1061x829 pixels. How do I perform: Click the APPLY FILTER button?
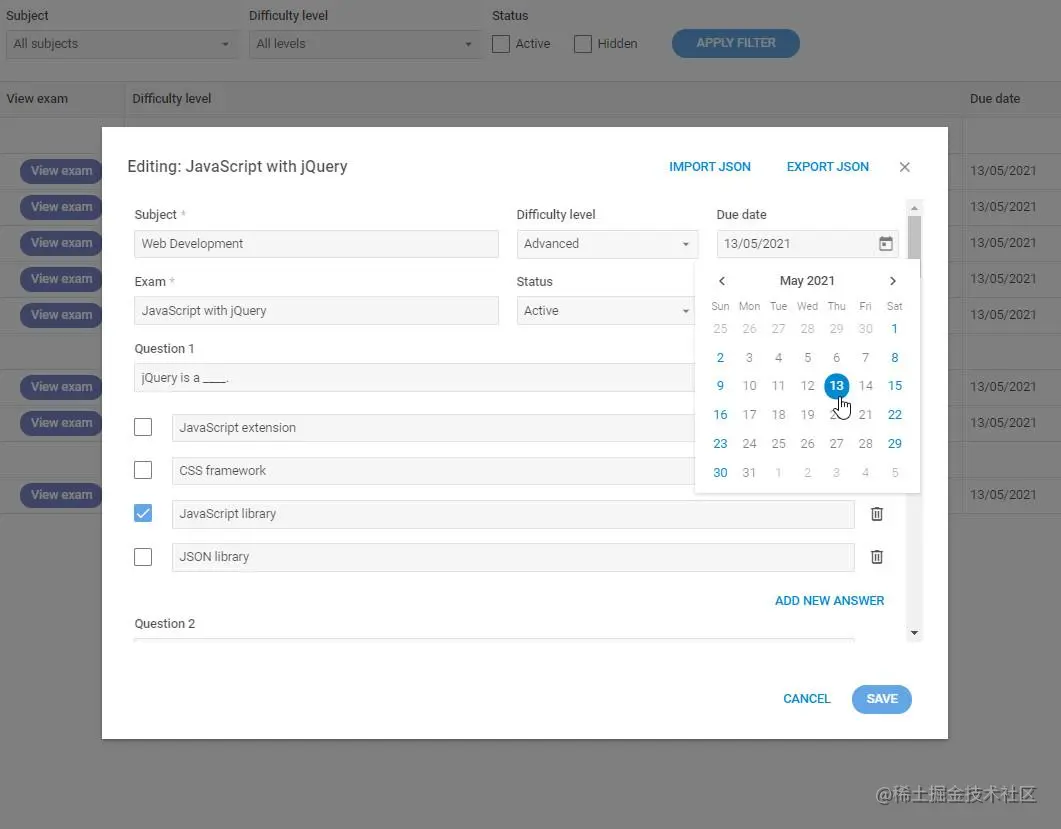pos(736,43)
